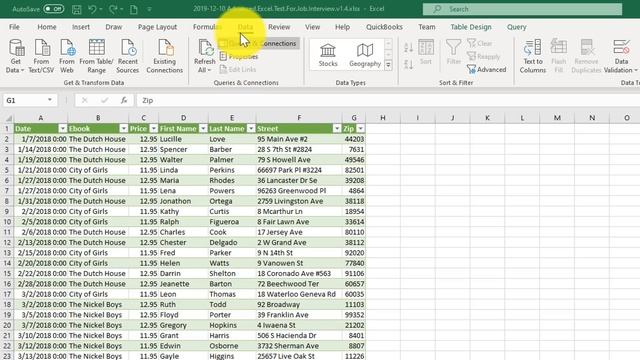Screen dimensions: 640x360
Task: Click Queries & Connections button
Action: (x=258, y=43)
